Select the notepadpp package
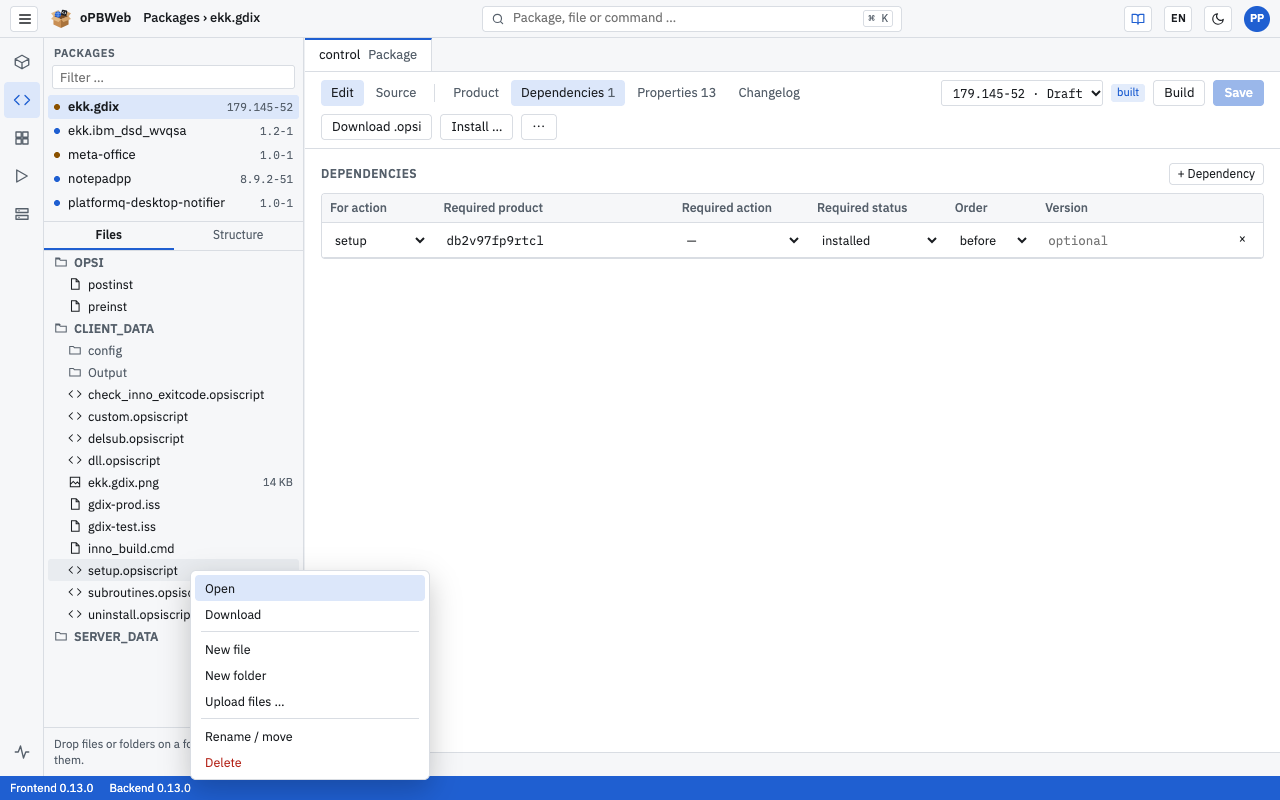The height and width of the screenshot is (800, 1280). click(x=173, y=179)
